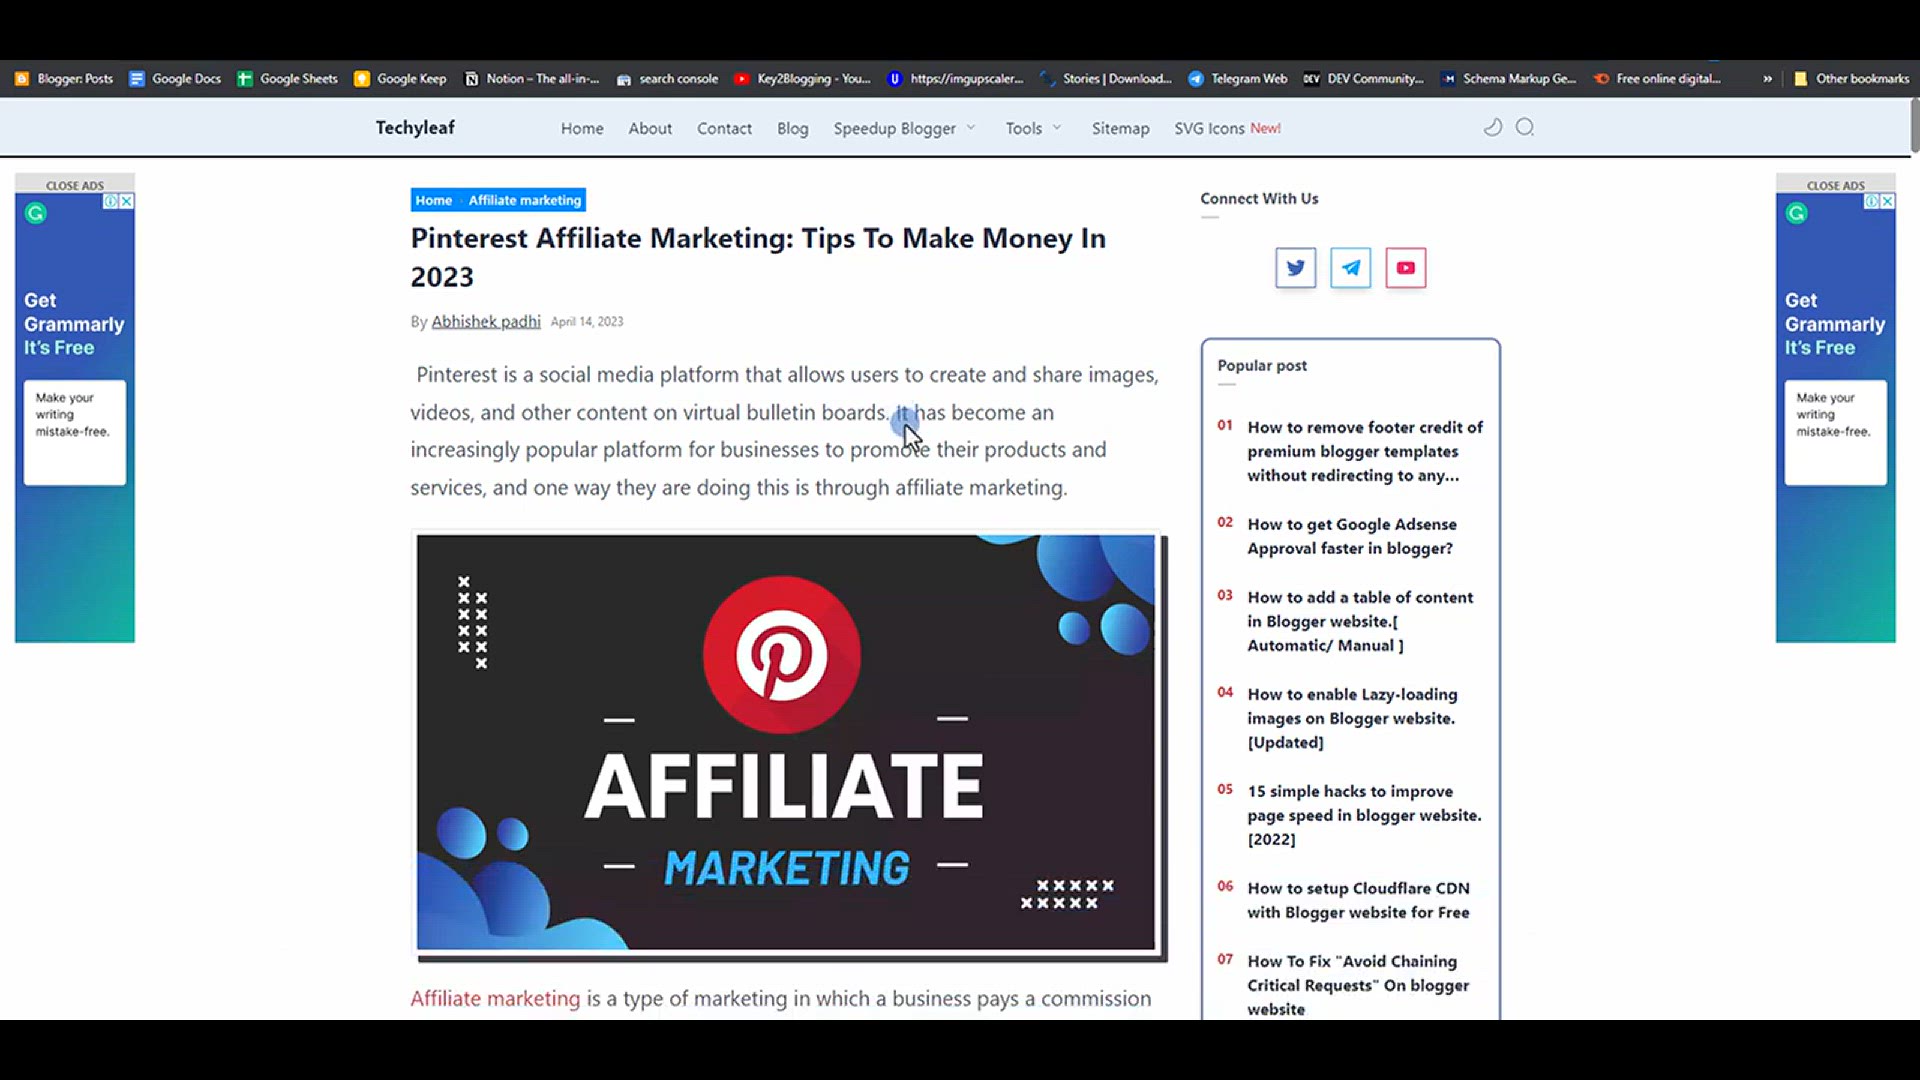Click the page vertical scrollbar
Screen dimensions: 1920x1080
click(1914, 126)
